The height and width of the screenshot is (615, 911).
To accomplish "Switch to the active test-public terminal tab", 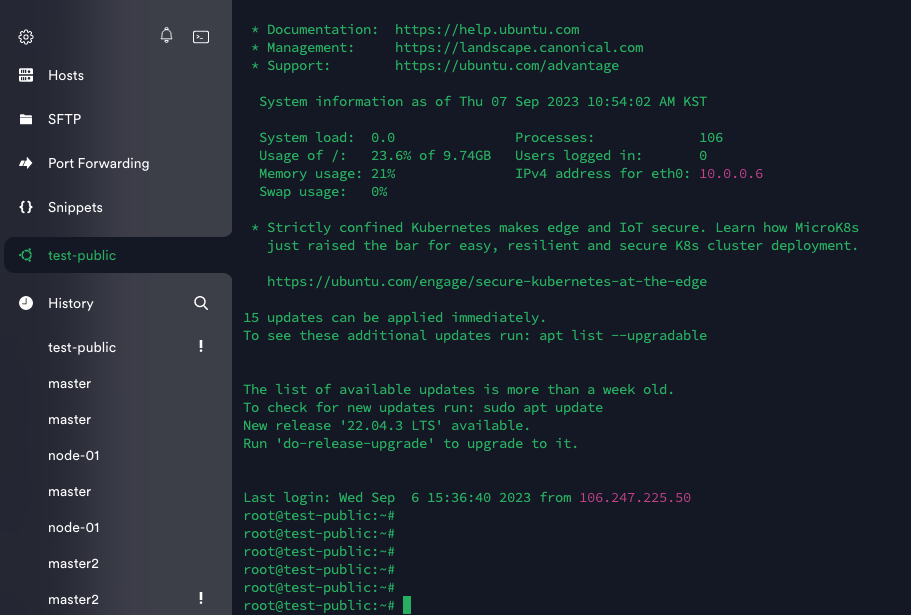I will coord(118,255).
